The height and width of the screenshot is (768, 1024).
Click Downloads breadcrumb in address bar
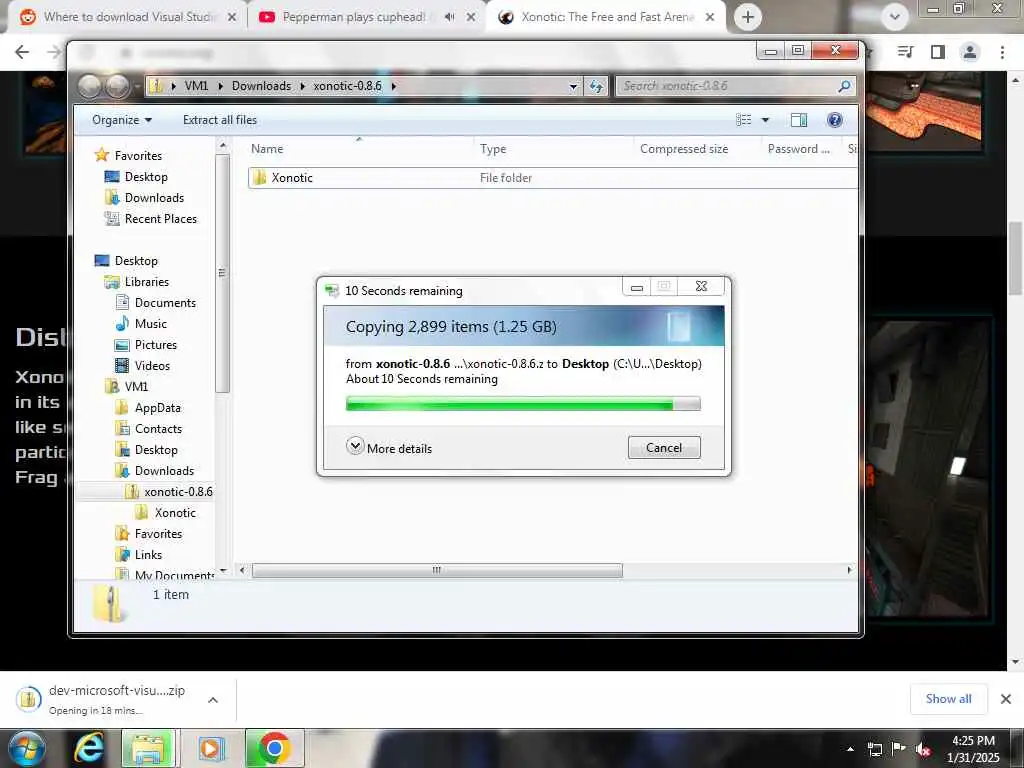261,86
